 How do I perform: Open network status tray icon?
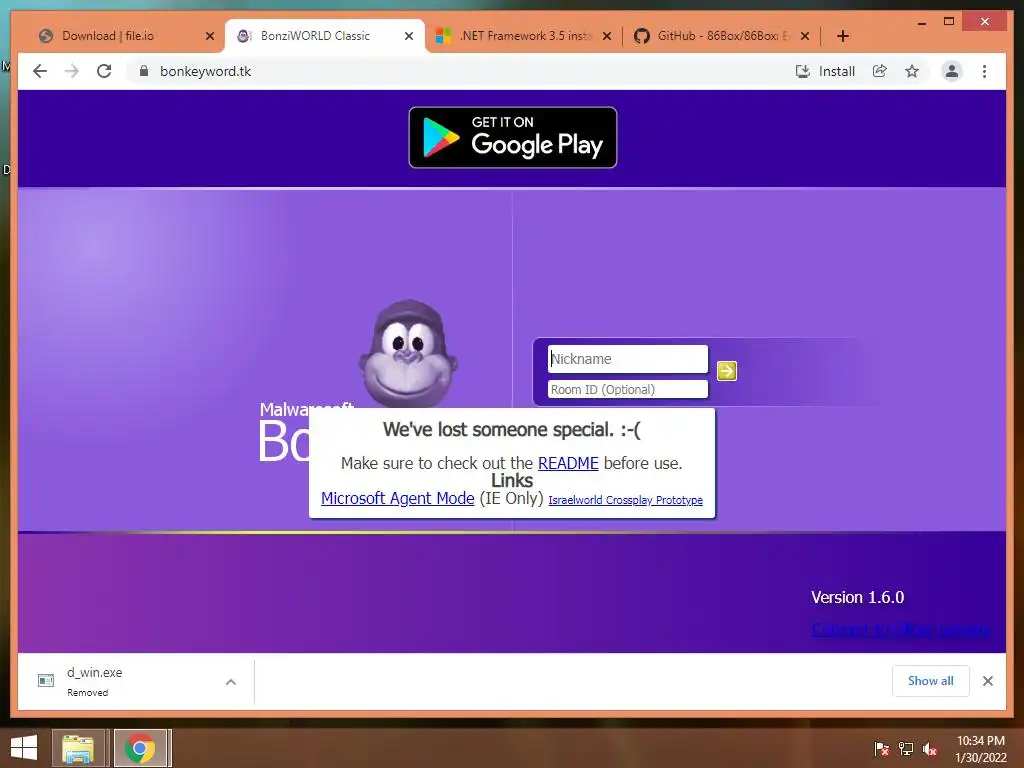click(x=906, y=748)
